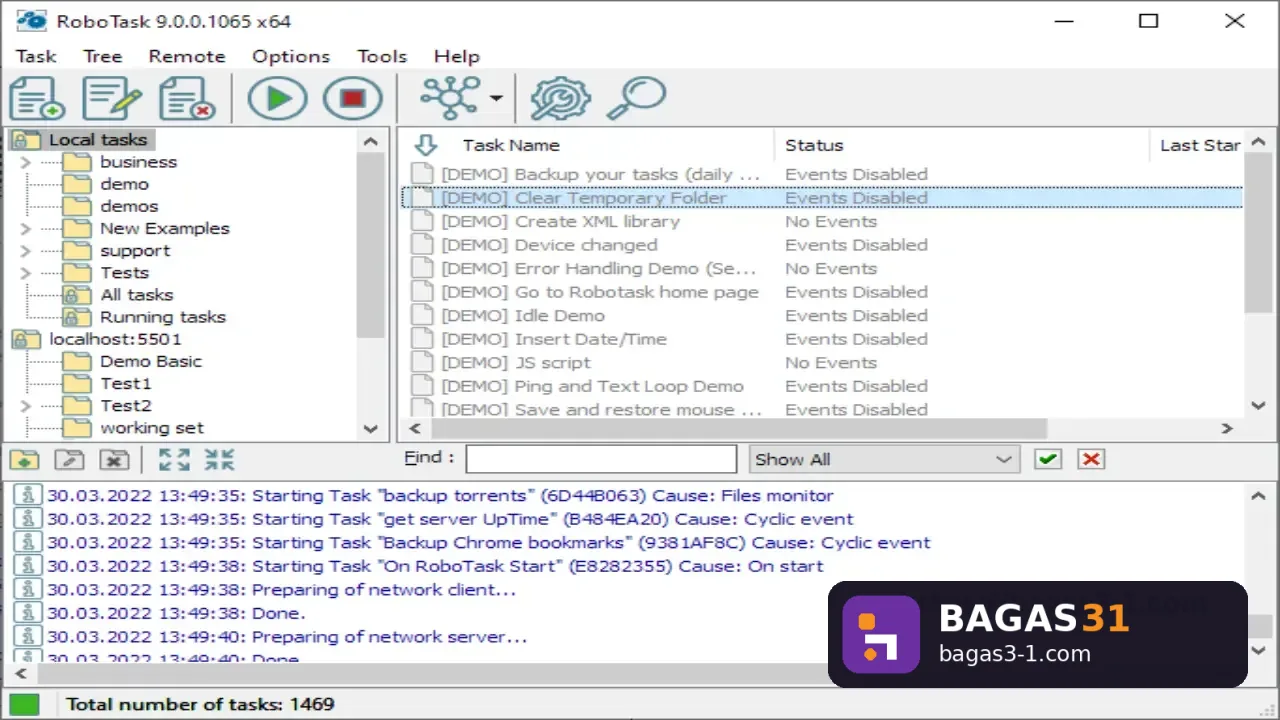Open the Remote menu
1280x720 pixels.
tap(187, 56)
